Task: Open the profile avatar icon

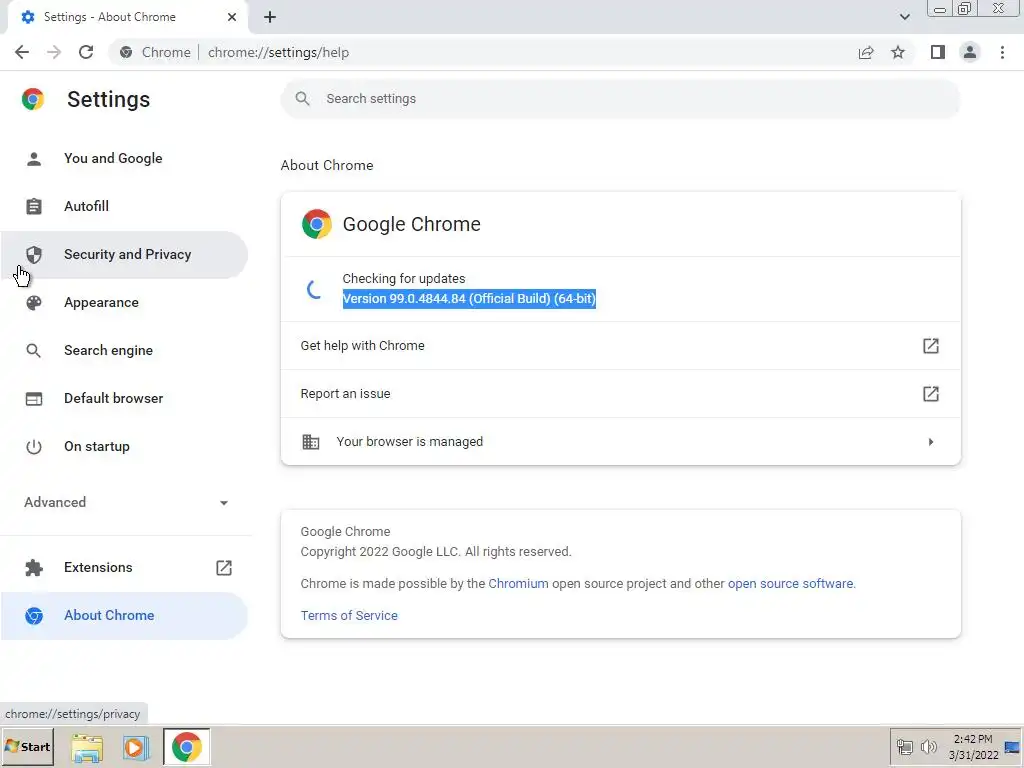Action: coord(970,52)
